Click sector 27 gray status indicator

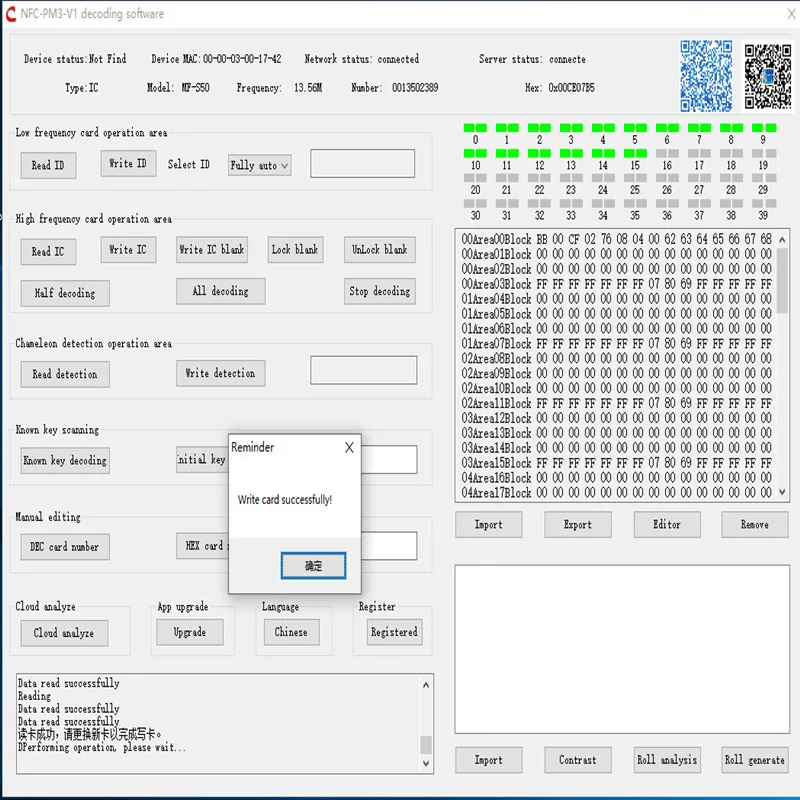[699, 178]
